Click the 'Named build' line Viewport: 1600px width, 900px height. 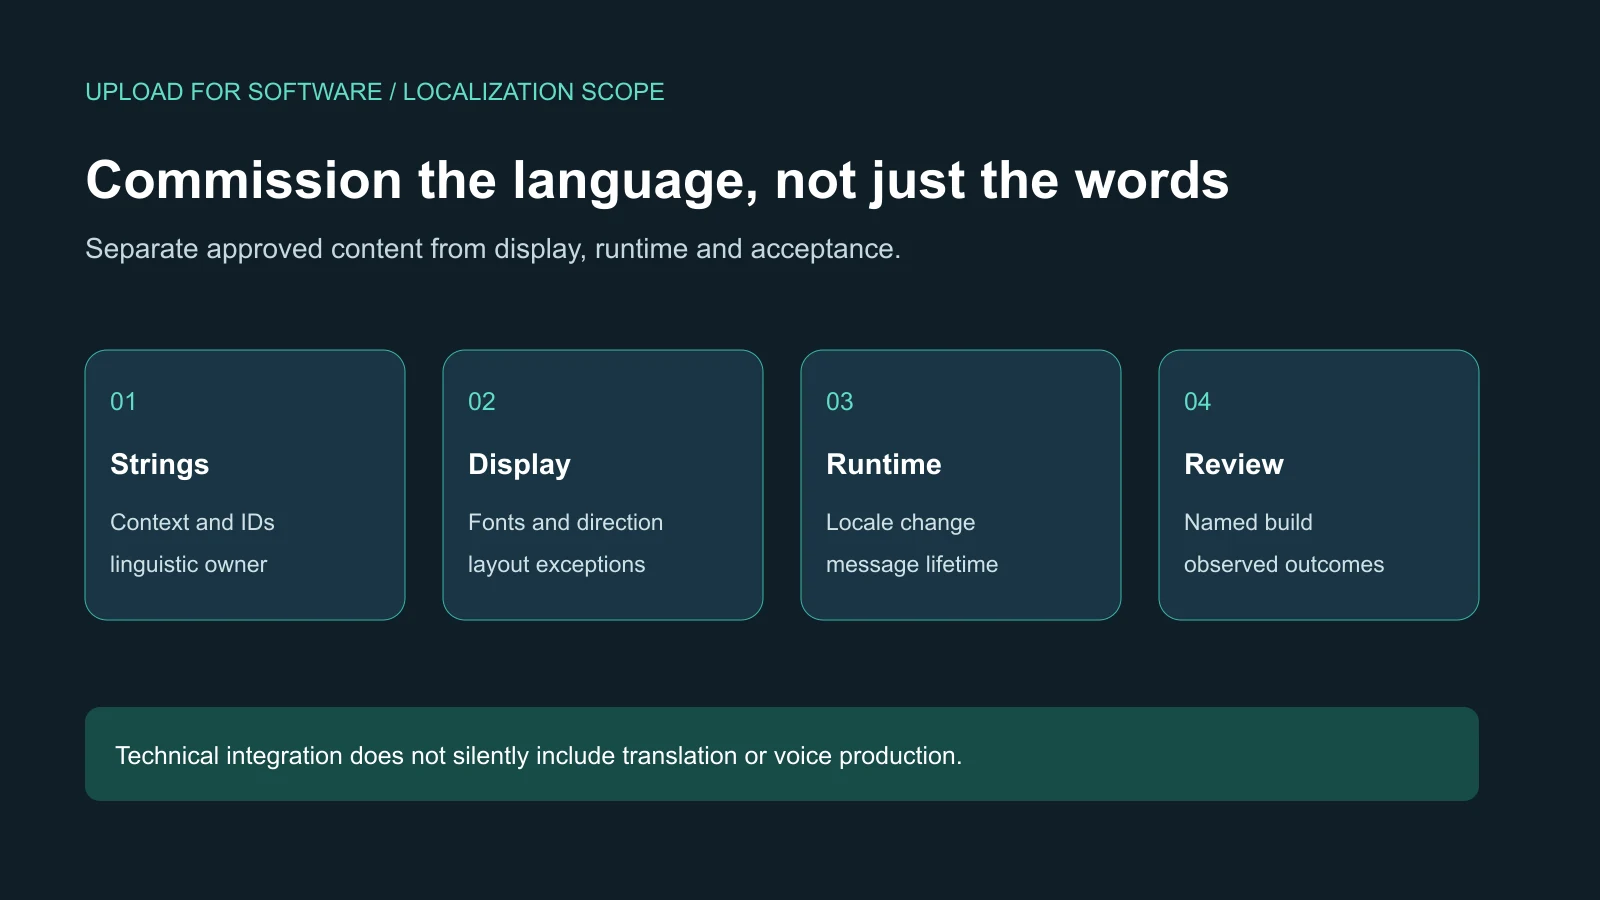coord(1248,522)
